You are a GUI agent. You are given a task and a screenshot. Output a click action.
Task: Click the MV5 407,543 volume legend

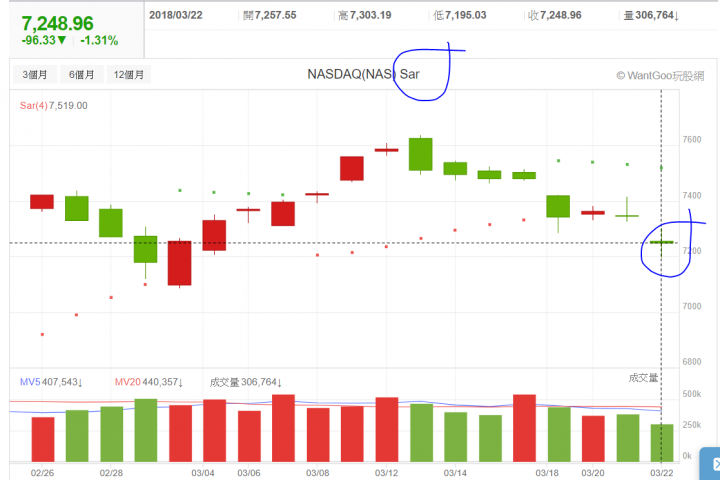click(51, 382)
